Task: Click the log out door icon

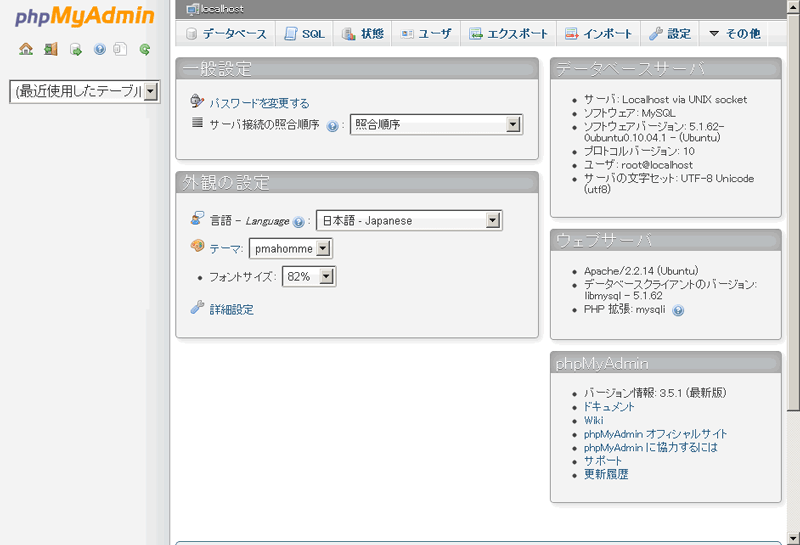Action: [x=51, y=49]
